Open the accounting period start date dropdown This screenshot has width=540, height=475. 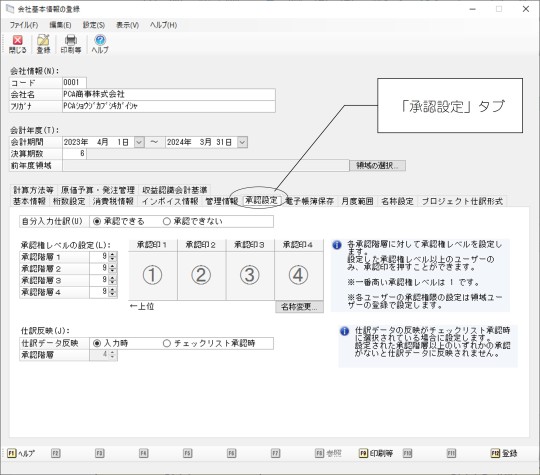point(139,142)
